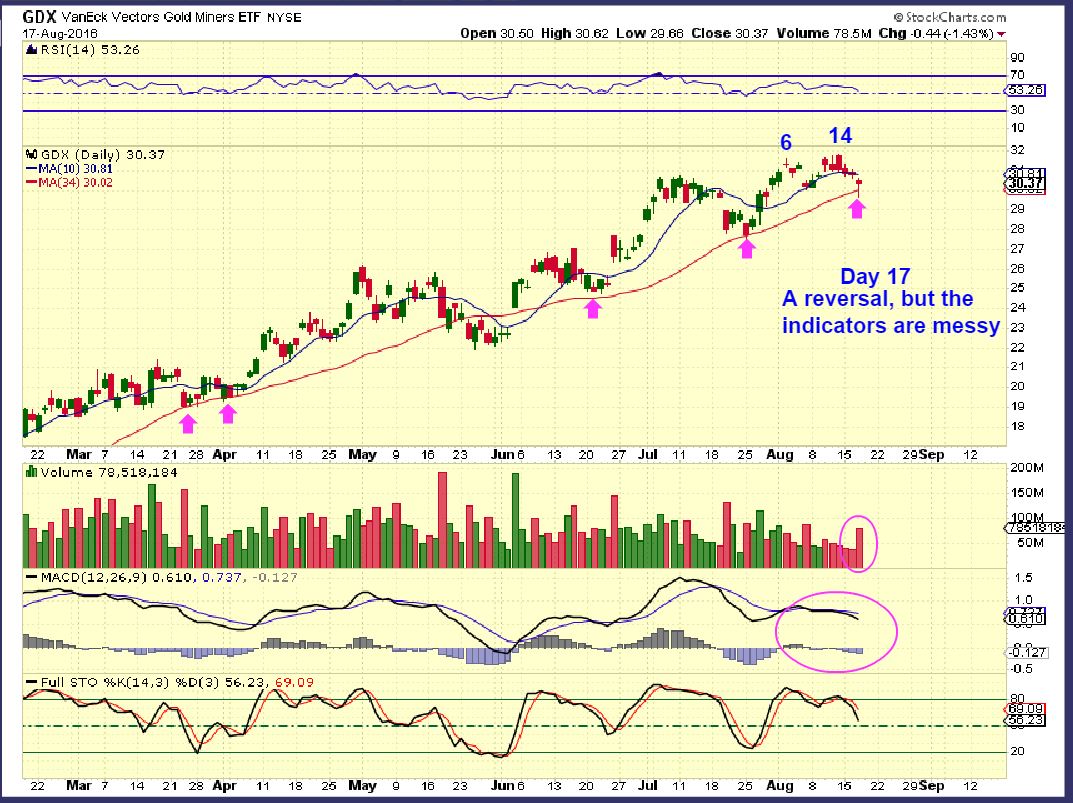Click the Sep label under the stochastic panel
1073x803 pixels.
click(932, 785)
